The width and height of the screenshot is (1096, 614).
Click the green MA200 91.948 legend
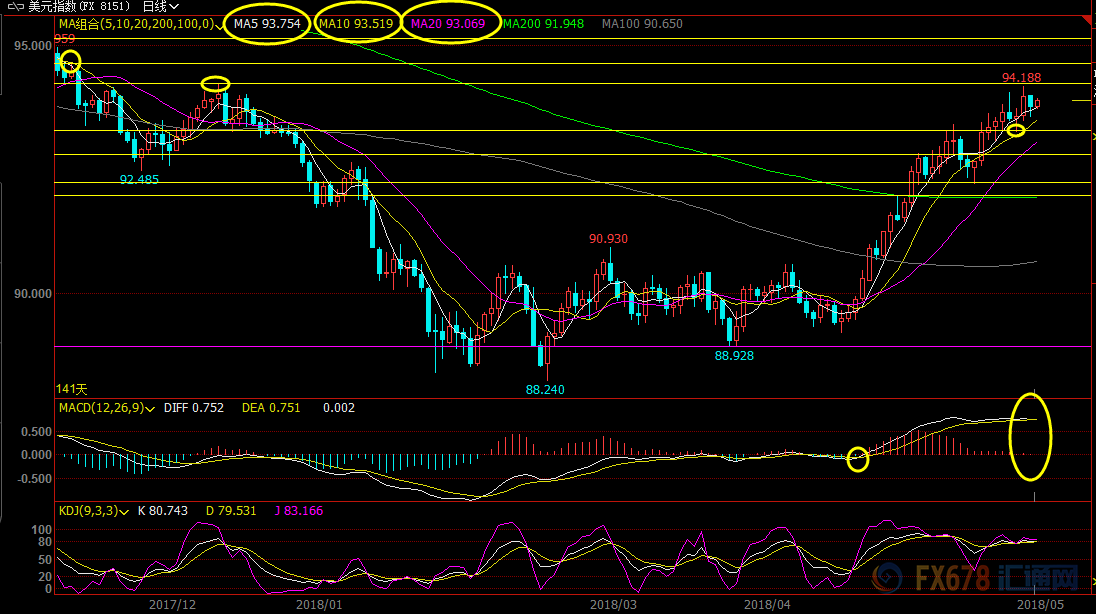[544, 24]
